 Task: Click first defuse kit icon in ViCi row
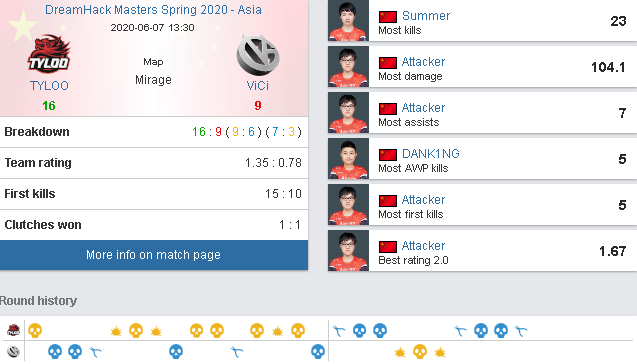coord(95,352)
